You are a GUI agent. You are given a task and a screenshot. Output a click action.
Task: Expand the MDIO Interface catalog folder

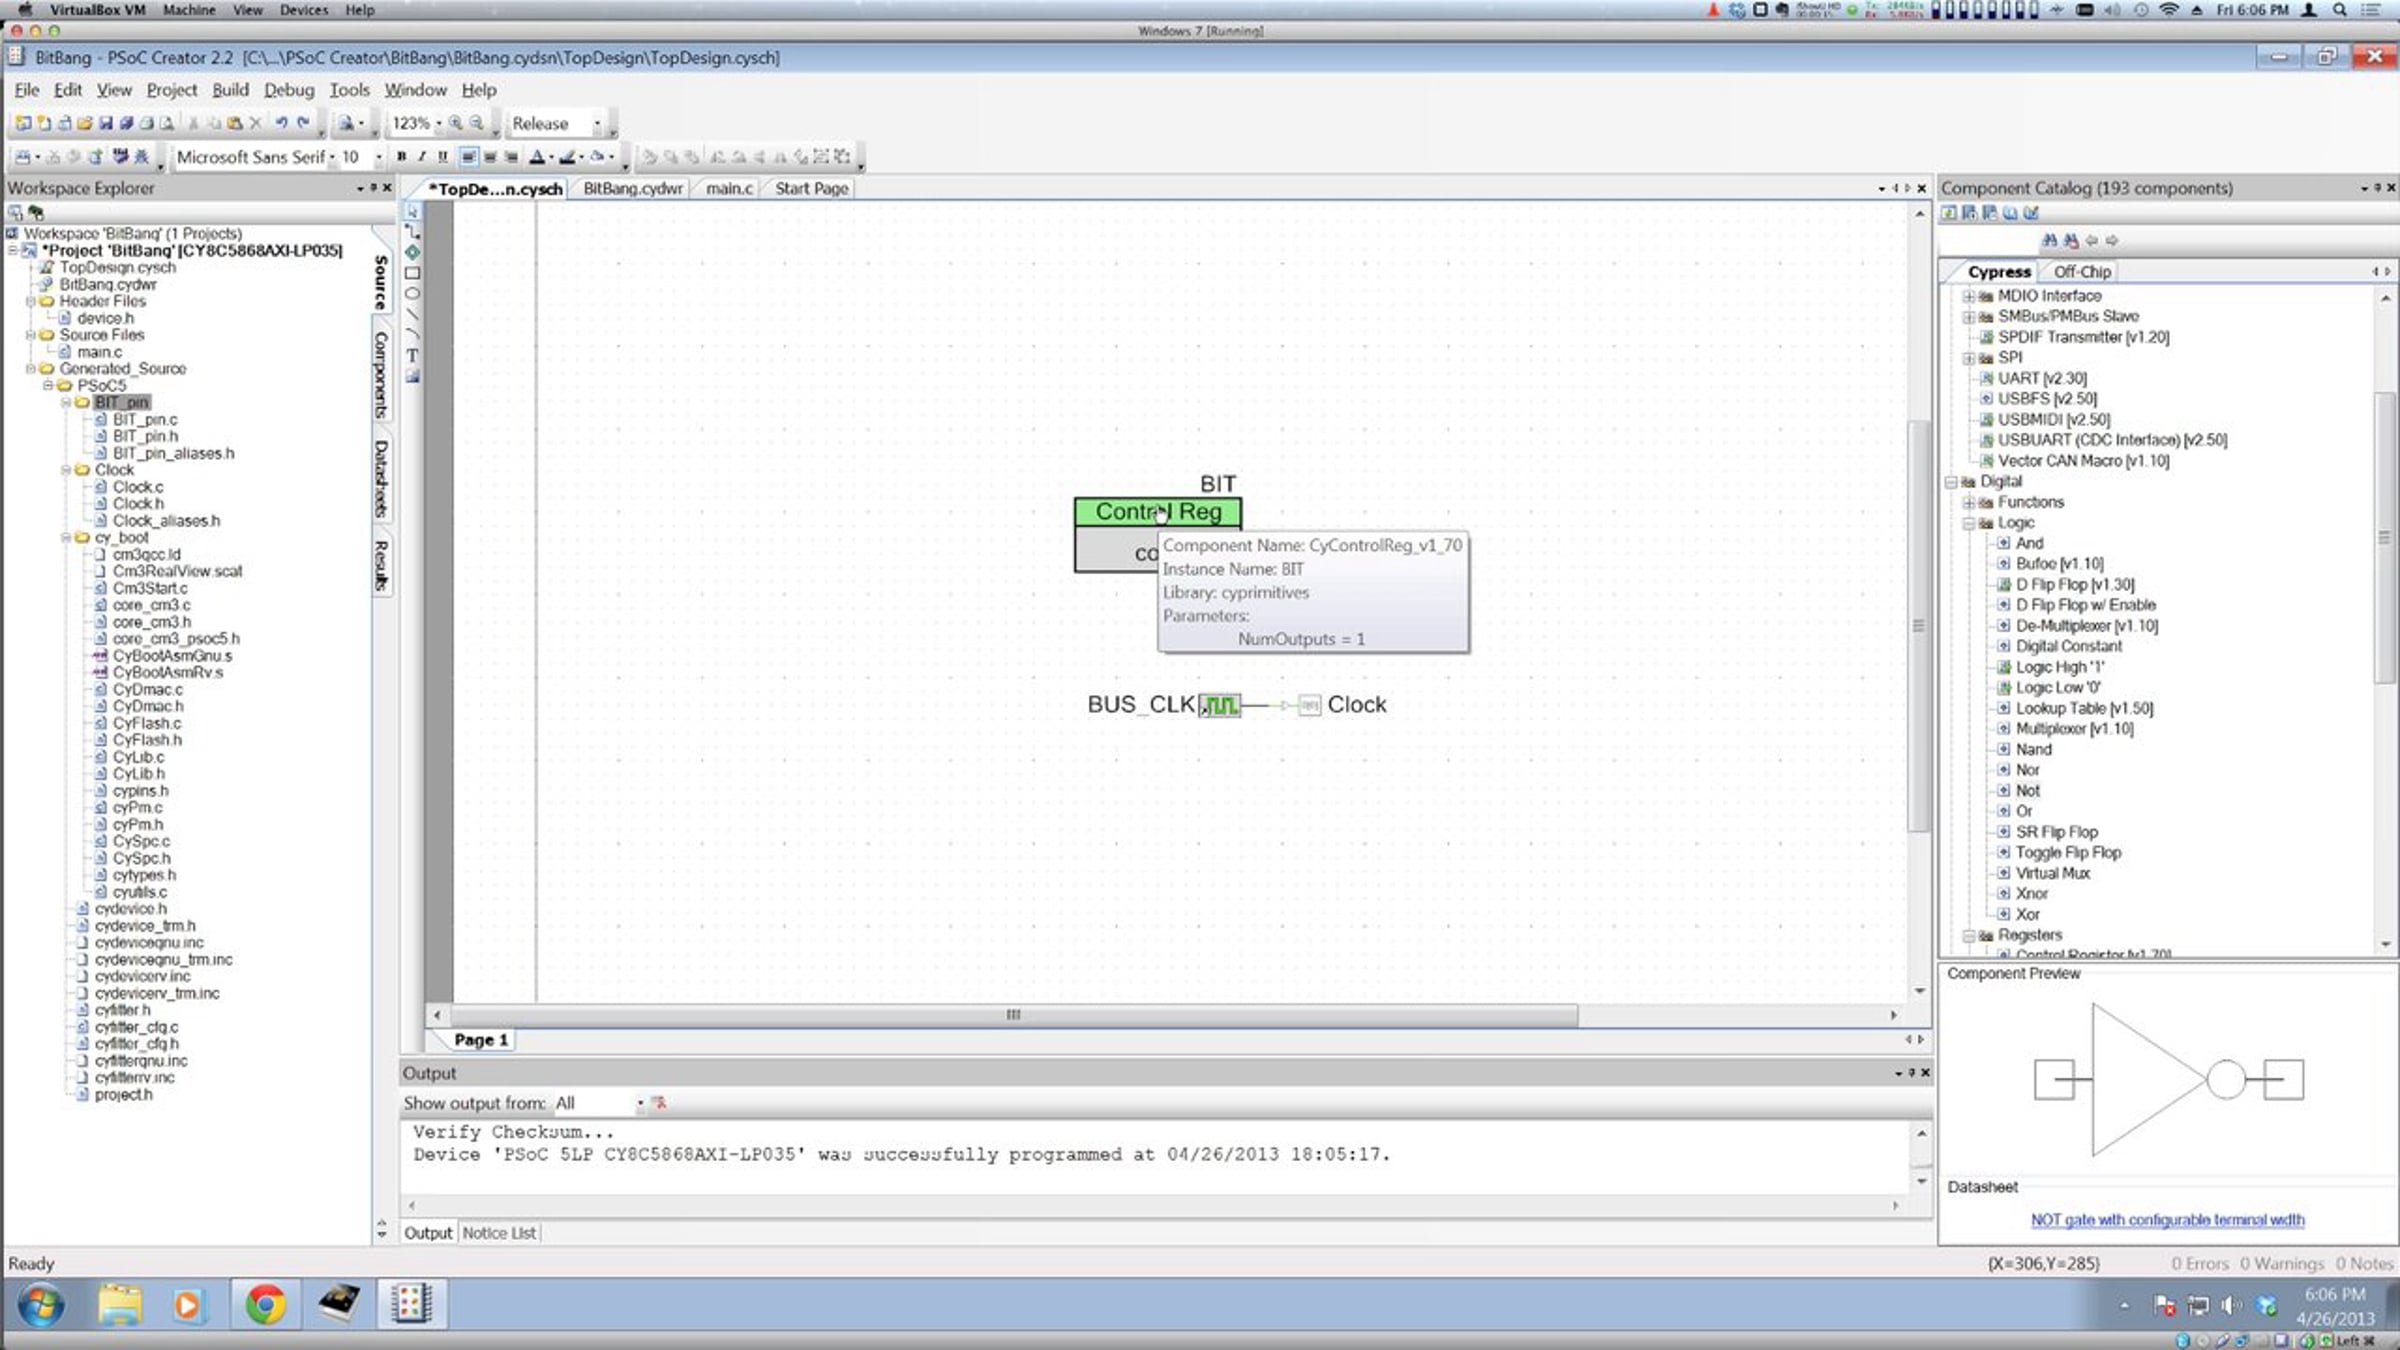tap(1967, 297)
